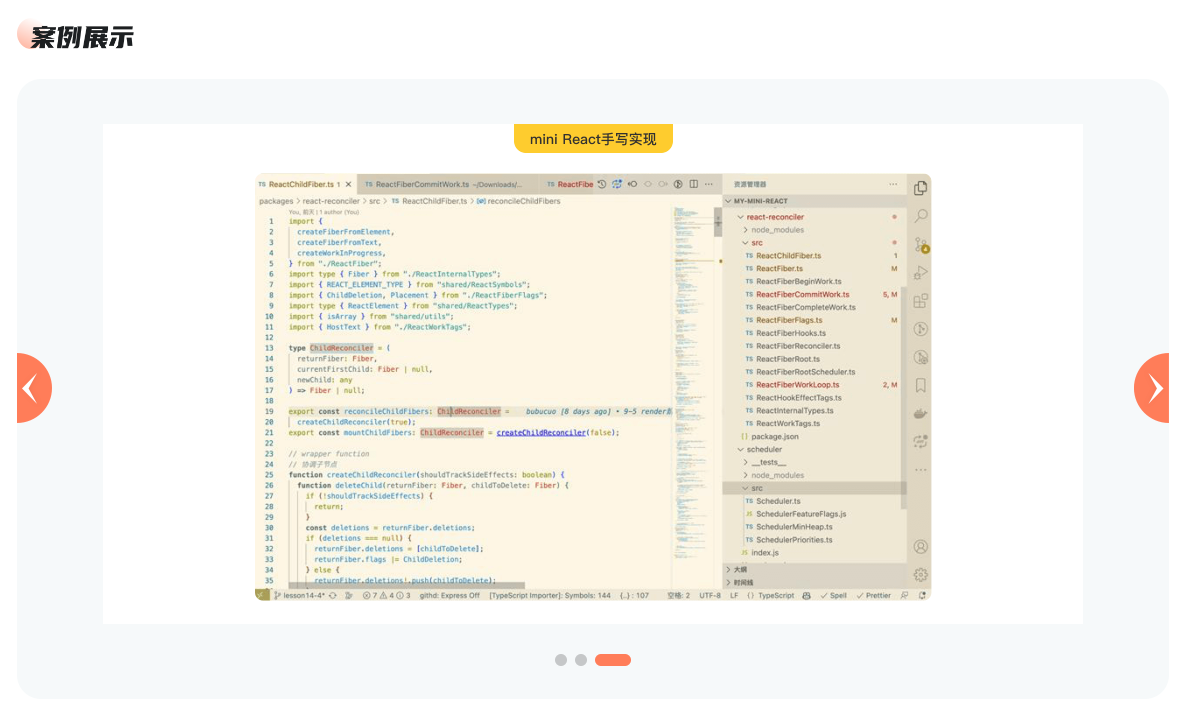
Task: Select the second carousel dot
Action: click(x=581, y=660)
